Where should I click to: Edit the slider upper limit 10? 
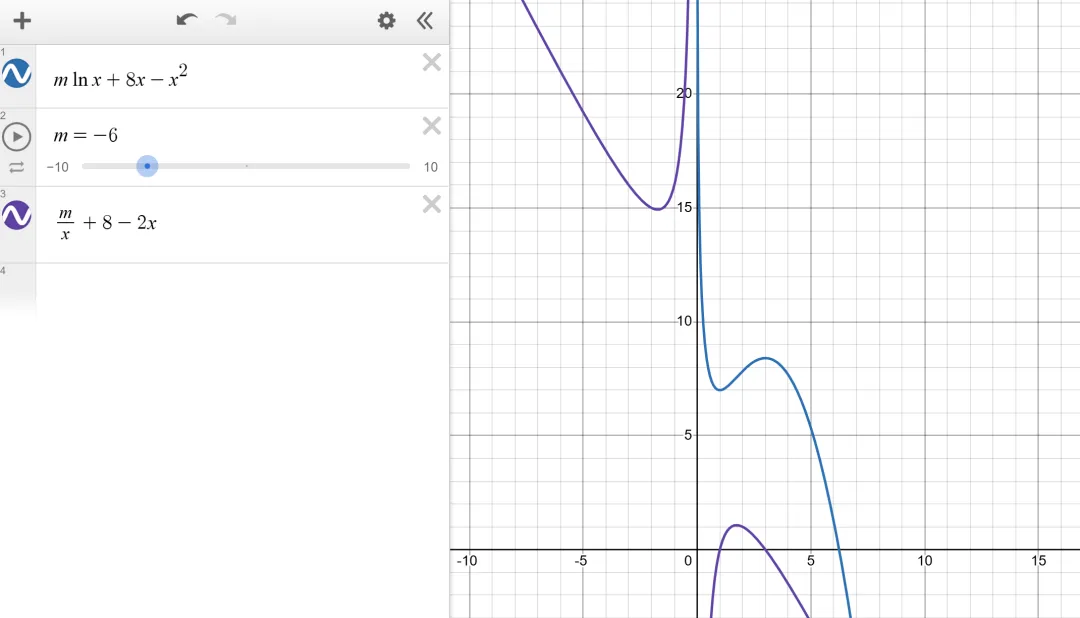[x=430, y=167]
